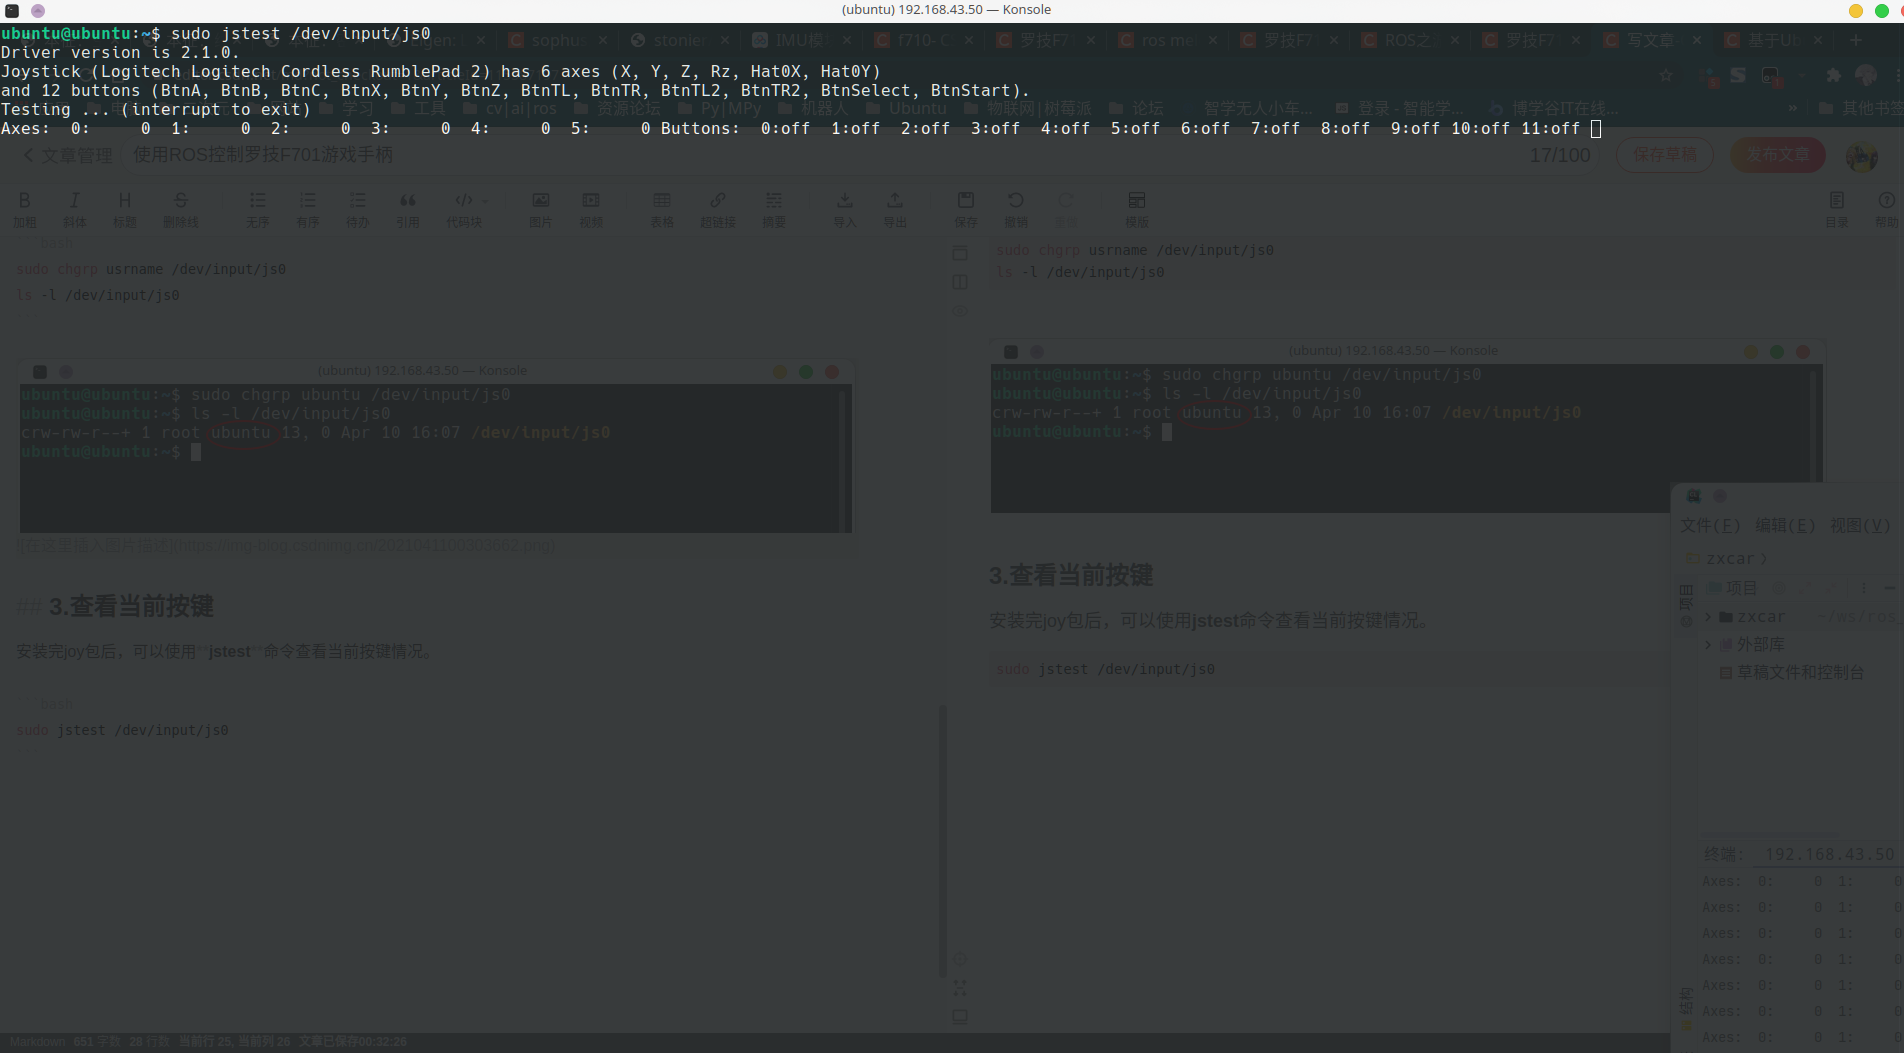Image resolution: width=1904 pixels, height=1053 pixels.
Task: Insert a blockquote (引用)
Action: pyautogui.click(x=408, y=208)
